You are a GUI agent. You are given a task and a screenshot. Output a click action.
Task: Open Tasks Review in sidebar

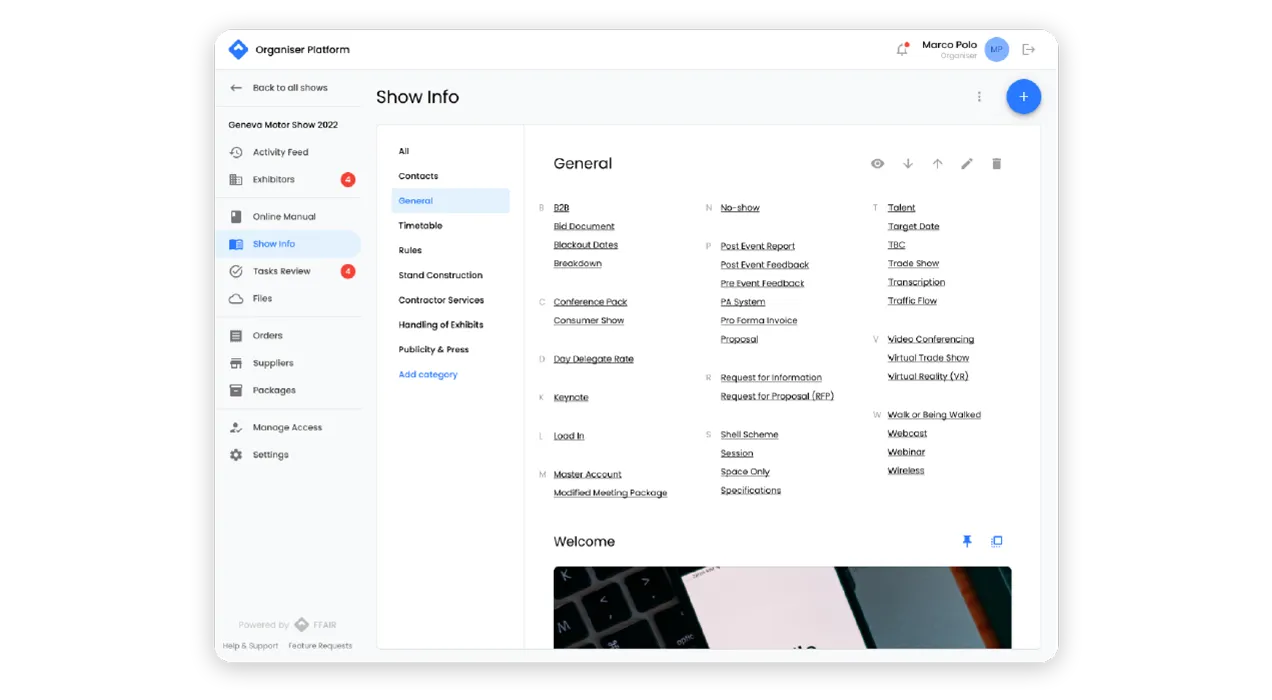[x=281, y=271]
